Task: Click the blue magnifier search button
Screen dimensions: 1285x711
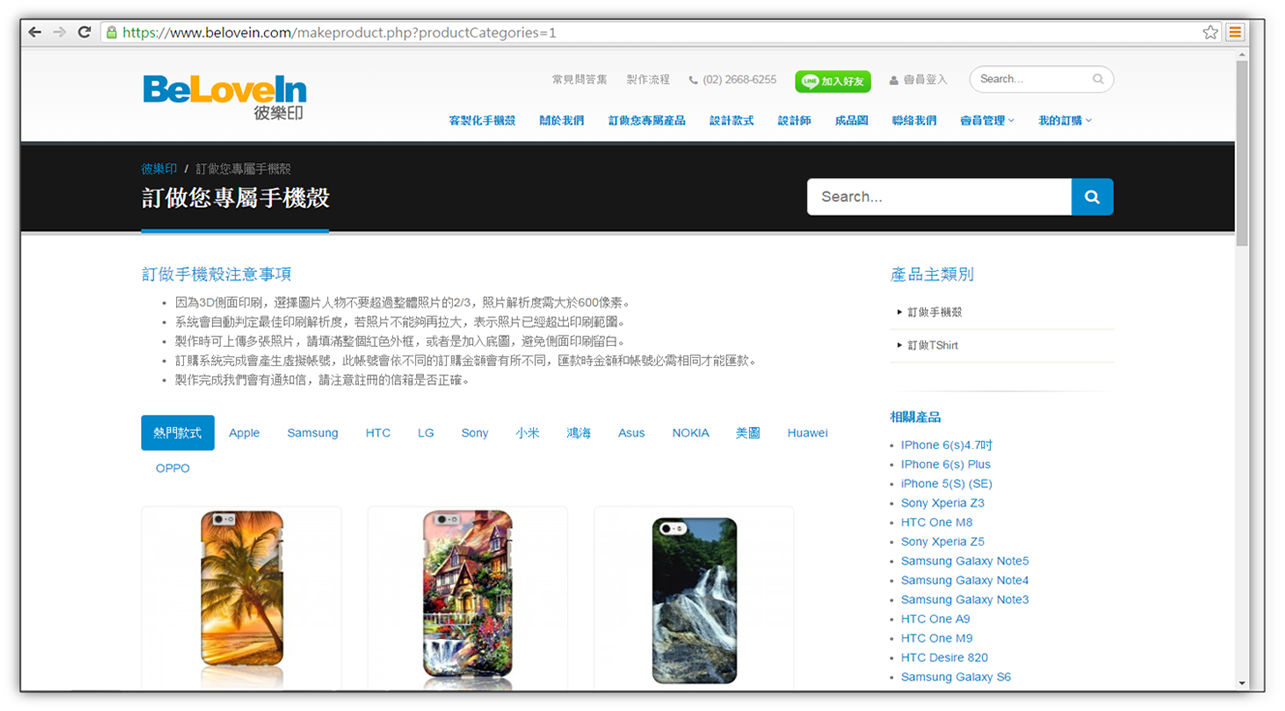Action: [1092, 197]
